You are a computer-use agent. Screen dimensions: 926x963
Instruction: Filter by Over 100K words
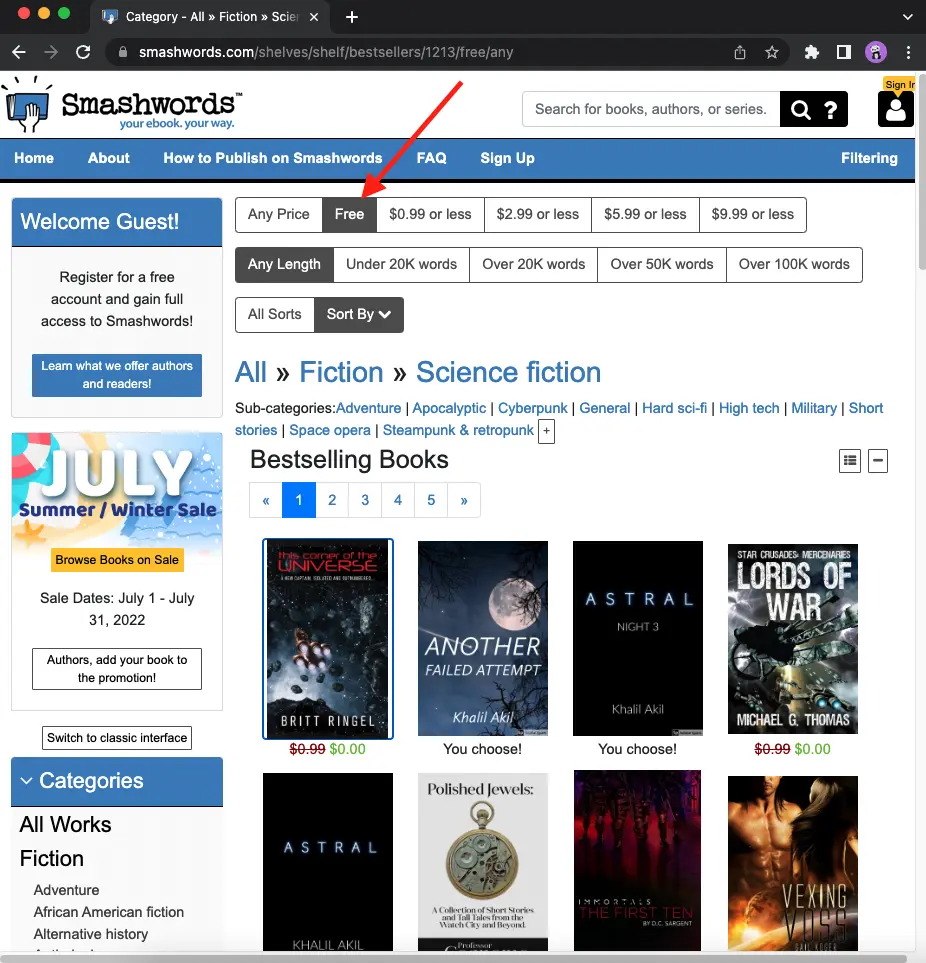tap(794, 265)
